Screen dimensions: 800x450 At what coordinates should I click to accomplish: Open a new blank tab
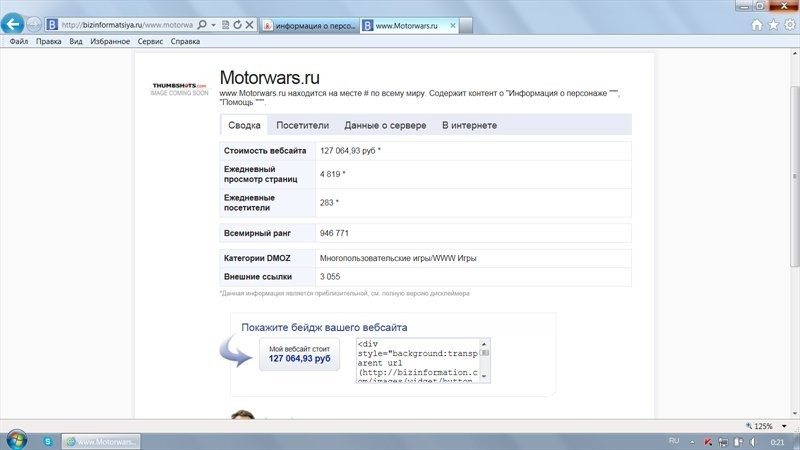point(466,26)
